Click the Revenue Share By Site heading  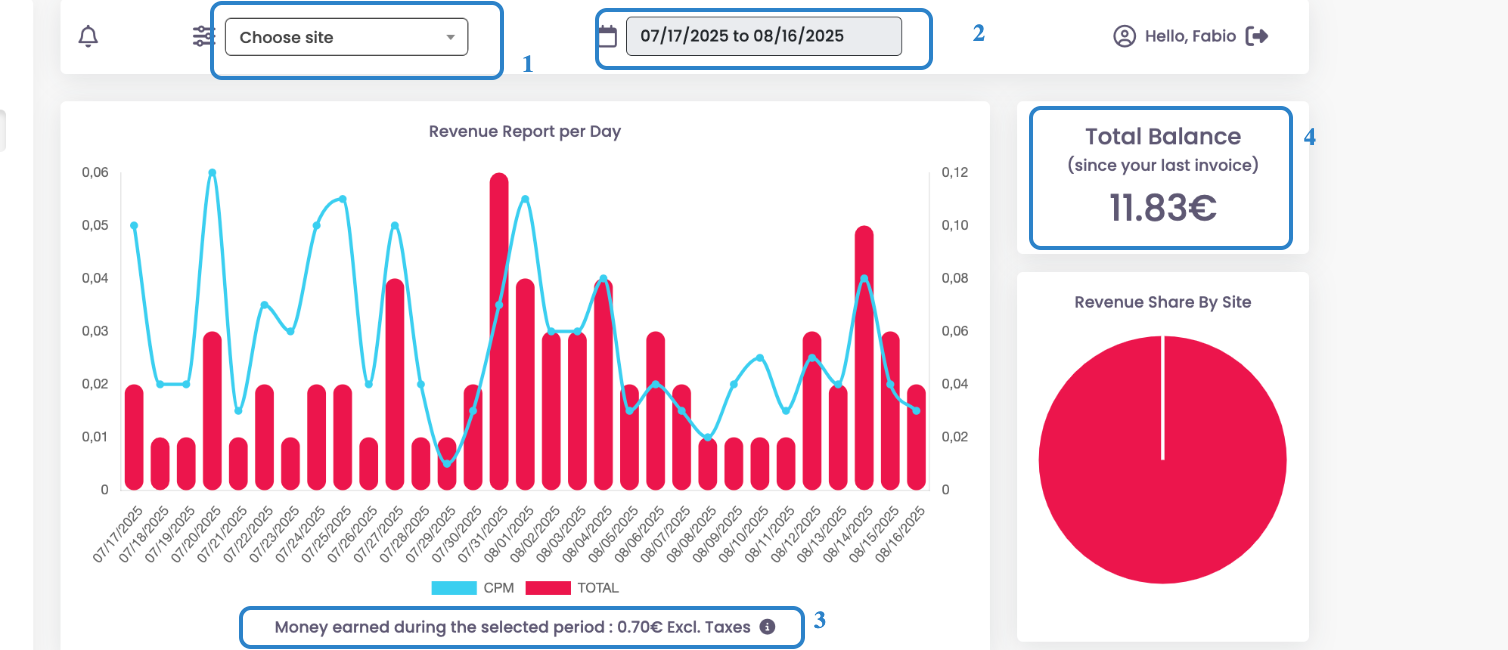1162,302
